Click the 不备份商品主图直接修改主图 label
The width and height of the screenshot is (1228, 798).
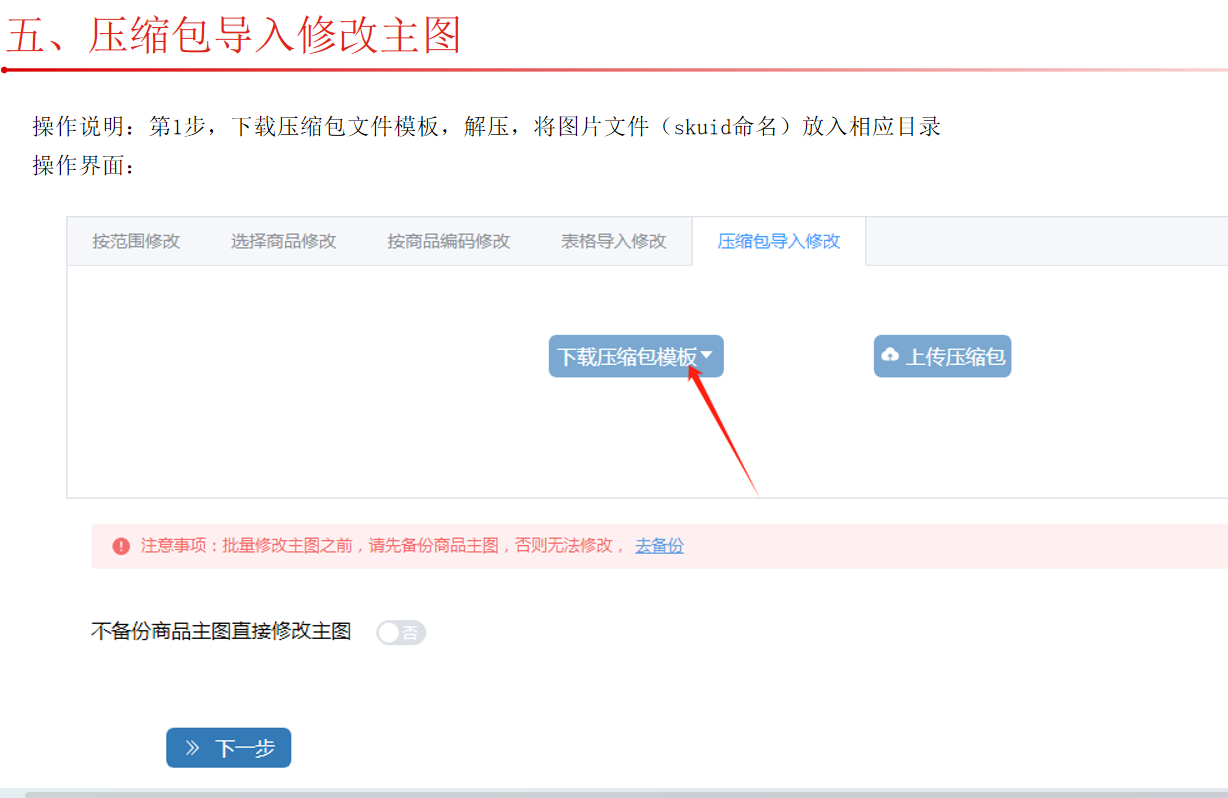(221, 631)
